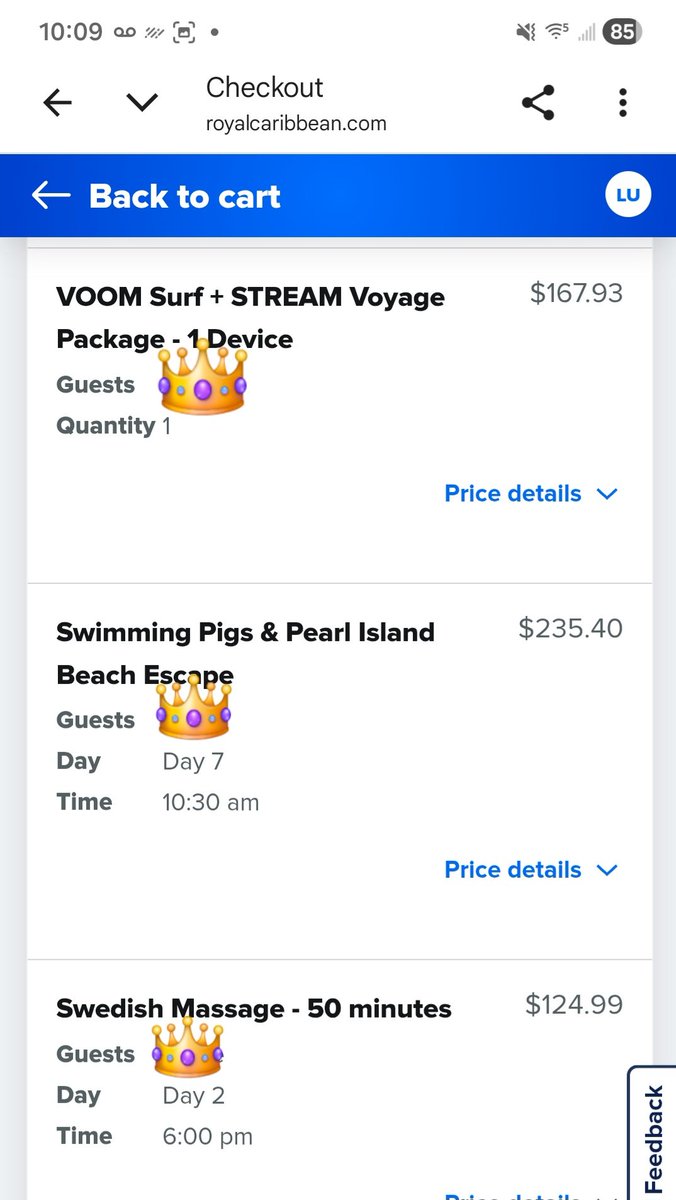Expand Price details for Swimming Pigs excursion
Viewport: 676px width, 1200px height.
pyautogui.click(x=531, y=870)
